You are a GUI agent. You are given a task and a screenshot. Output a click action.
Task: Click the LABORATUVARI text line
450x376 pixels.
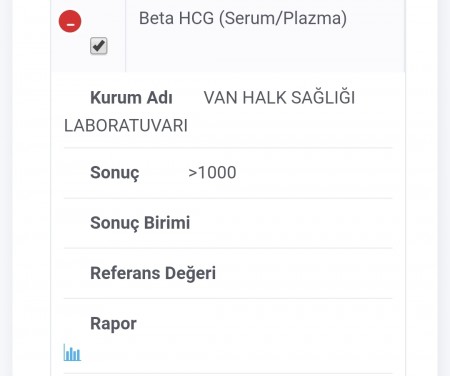pyautogui.click(x=126, y=126)
